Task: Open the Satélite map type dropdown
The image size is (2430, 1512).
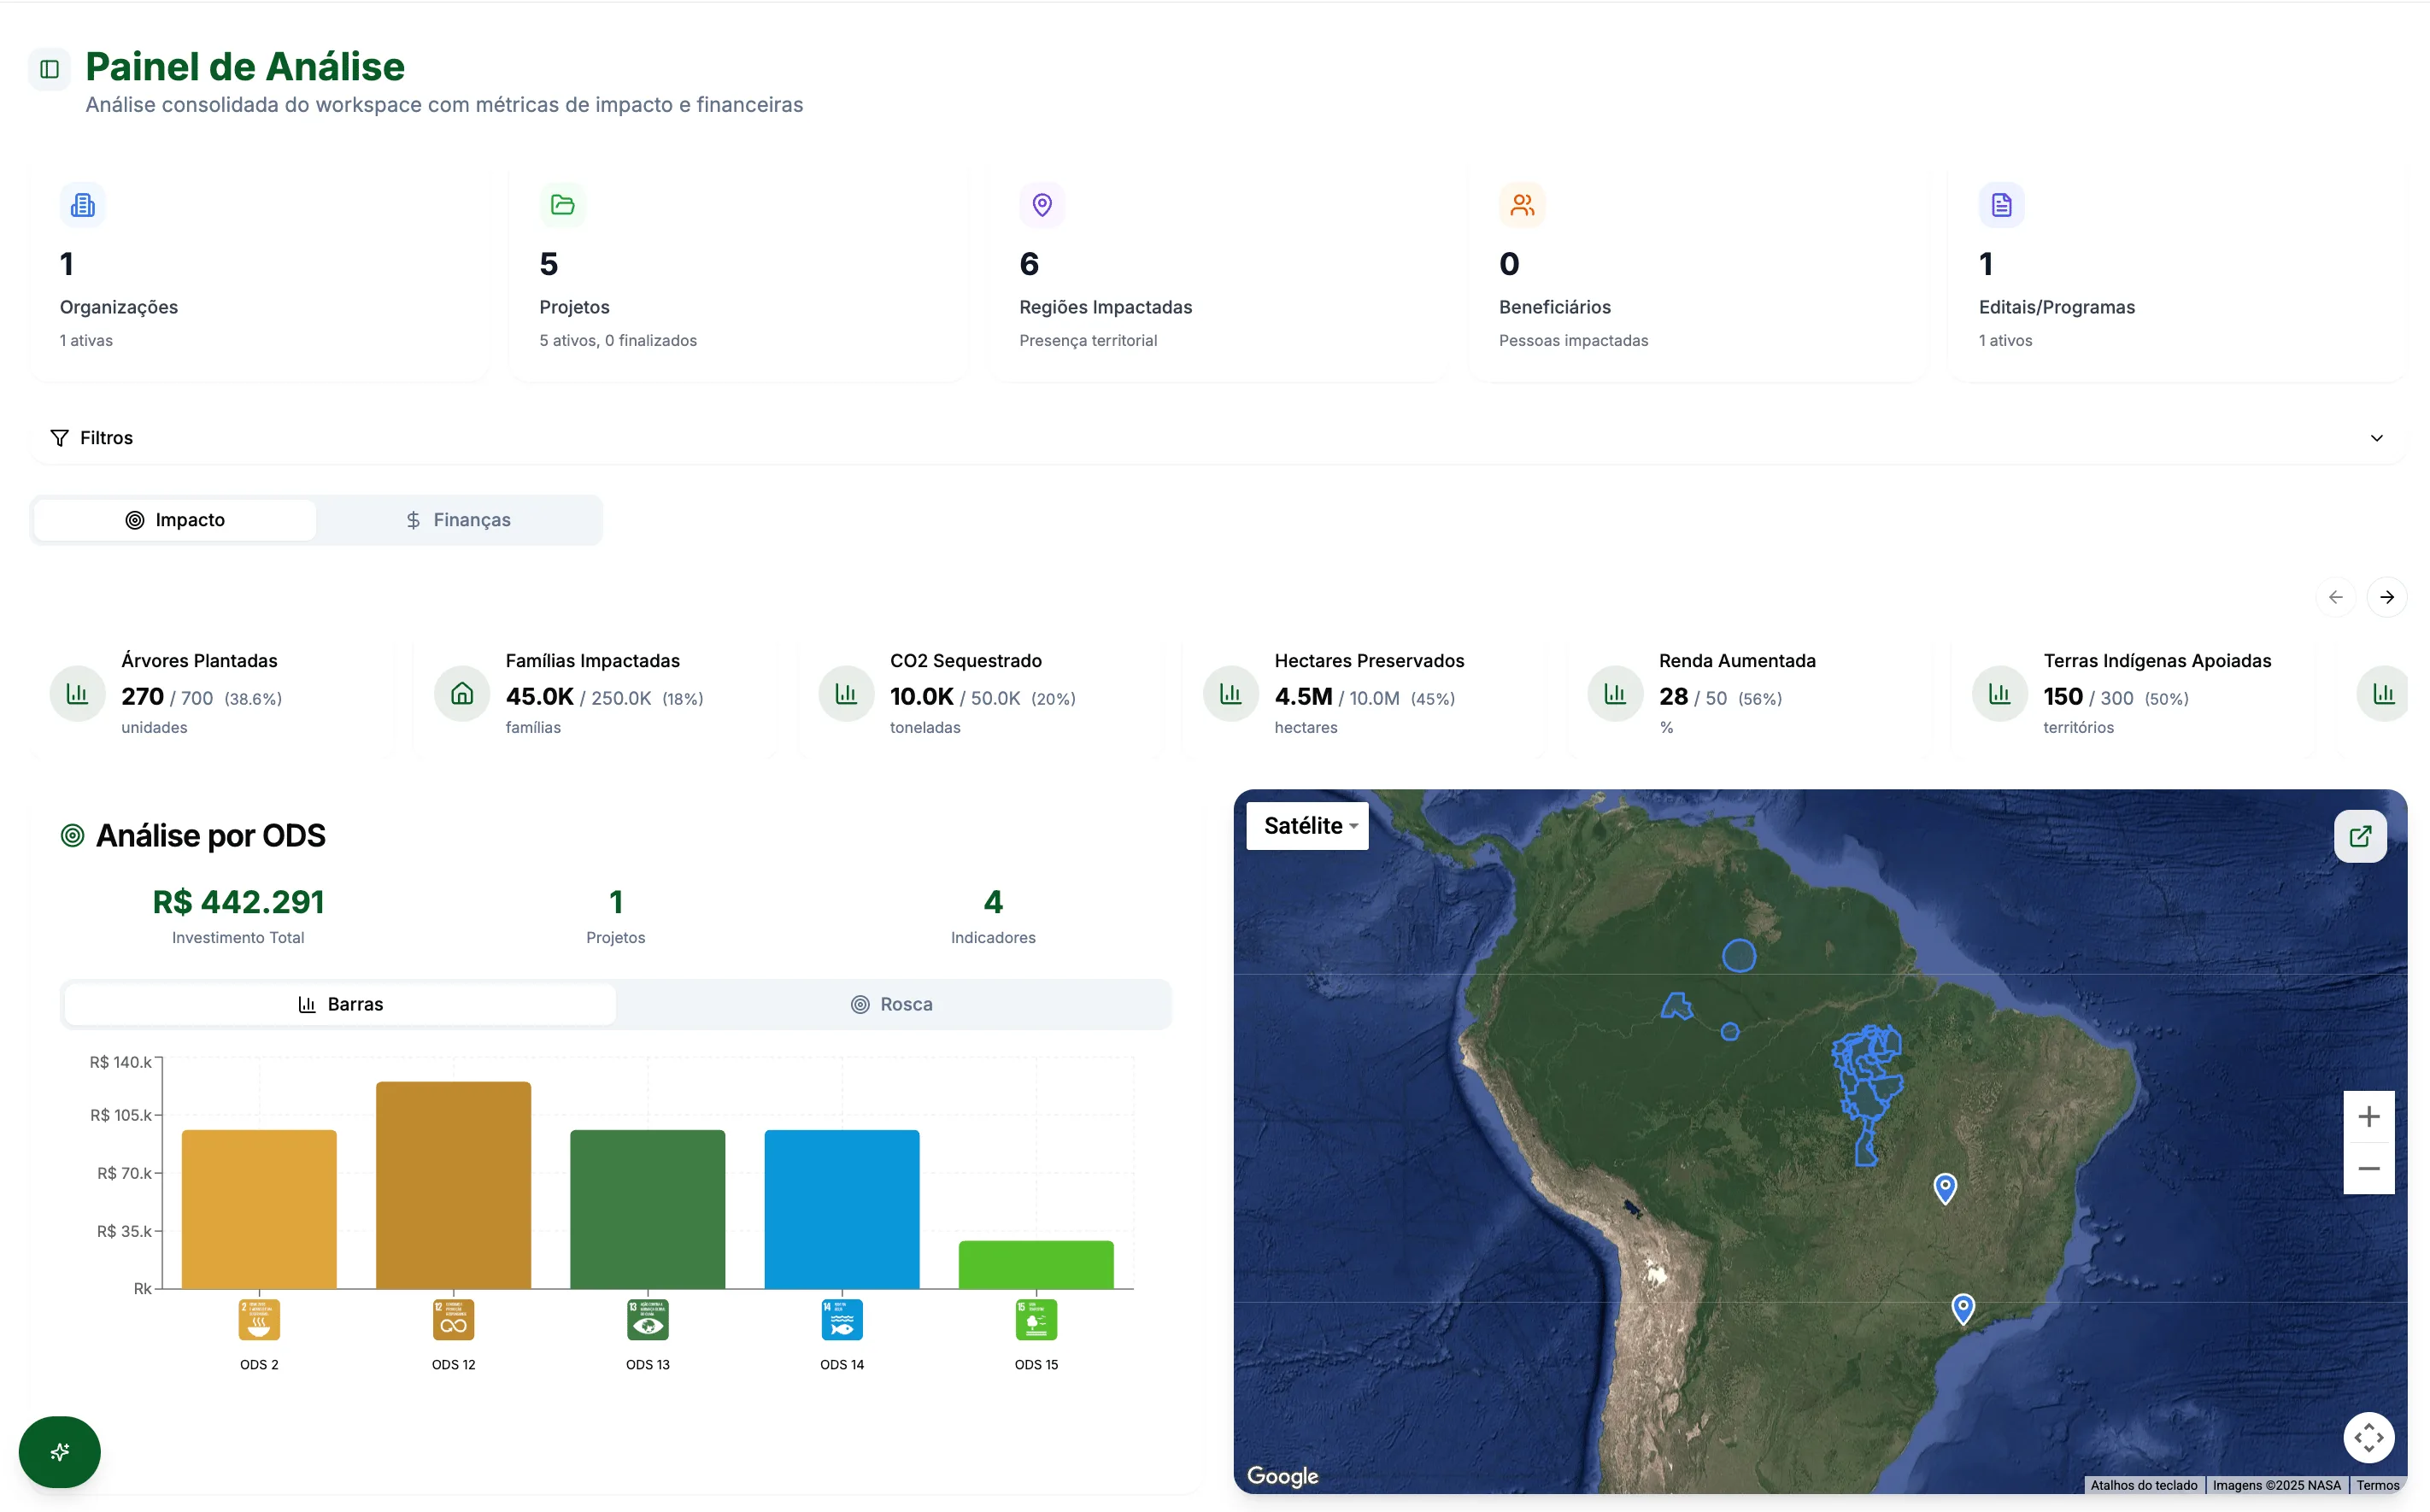Action: (1307, 826)
